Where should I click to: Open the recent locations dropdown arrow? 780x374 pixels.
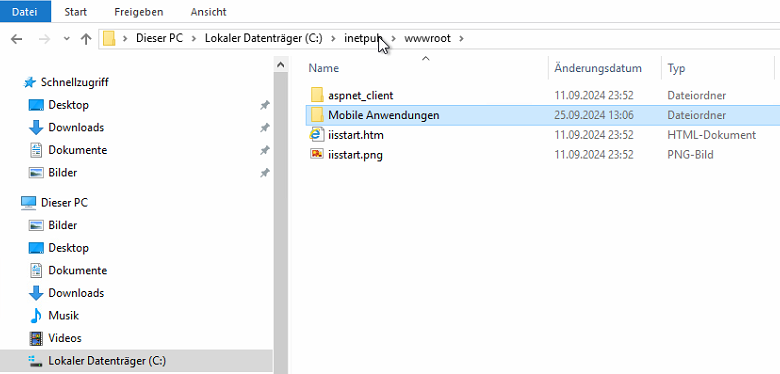pyautogui.click(x=67, y=39)
